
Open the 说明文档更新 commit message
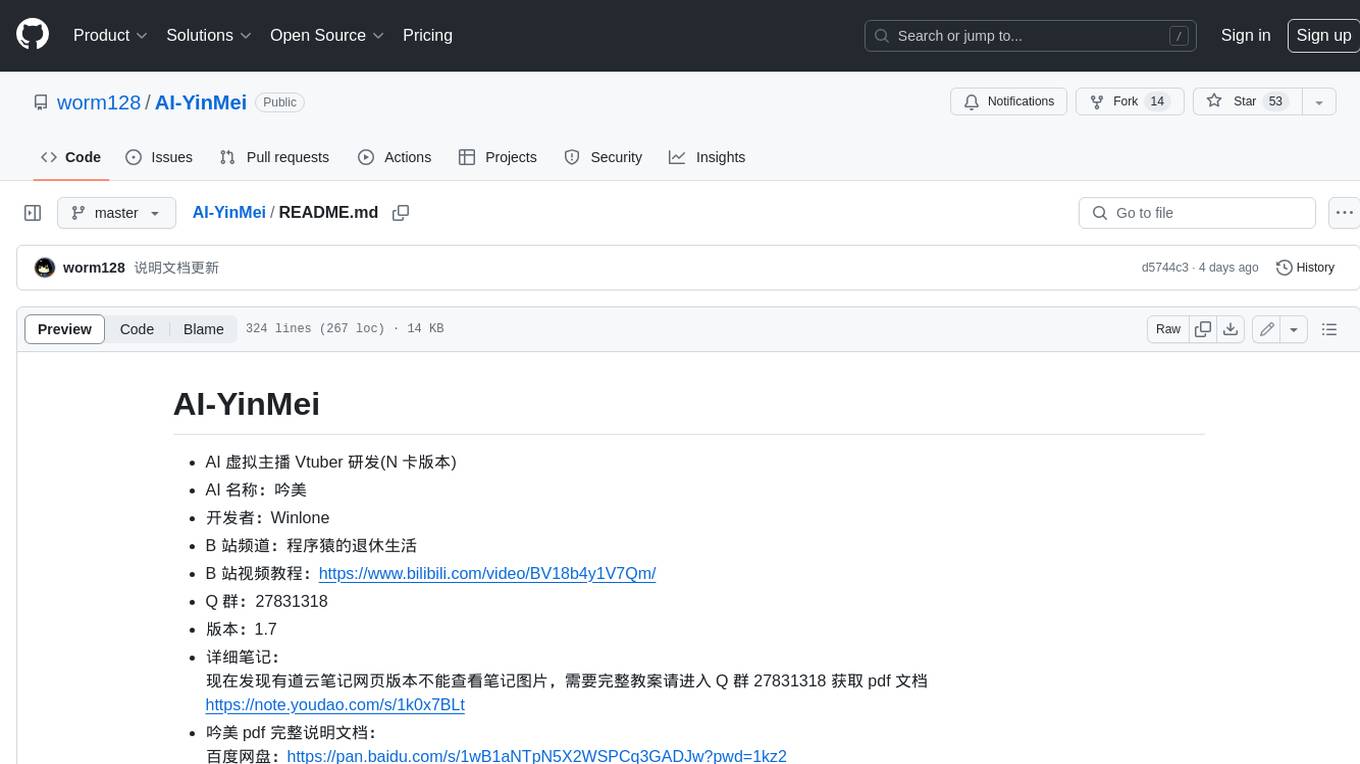[176, 268]
